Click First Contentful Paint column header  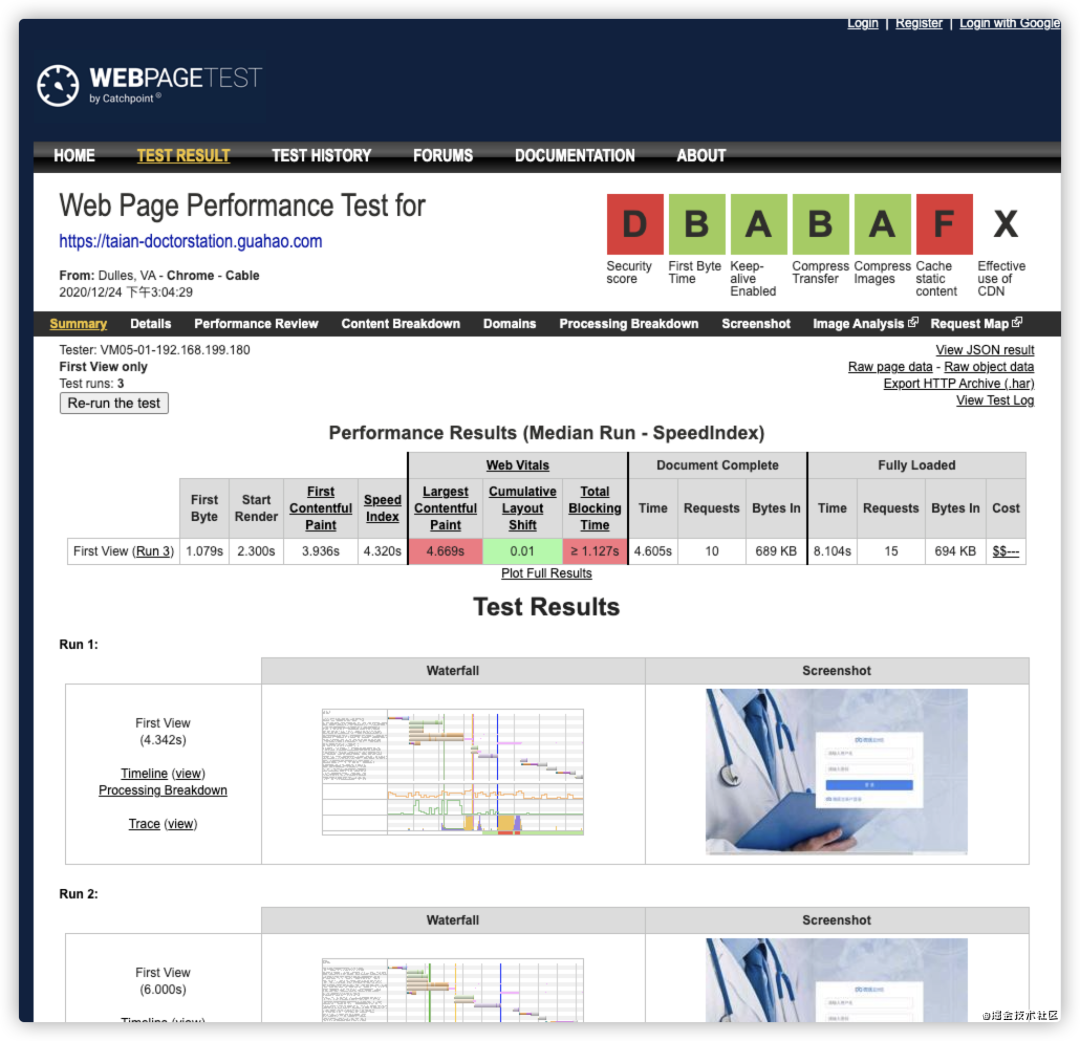321,508
